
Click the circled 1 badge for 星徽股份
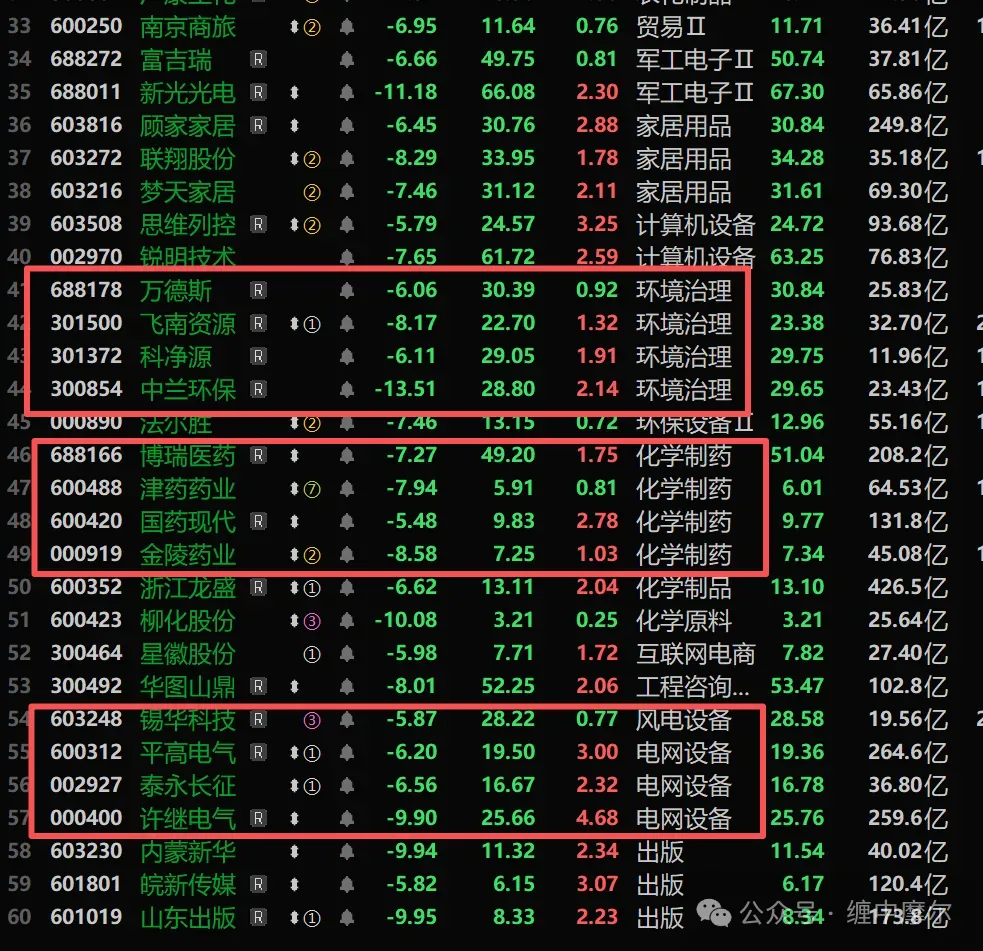(x=312, y=654)
